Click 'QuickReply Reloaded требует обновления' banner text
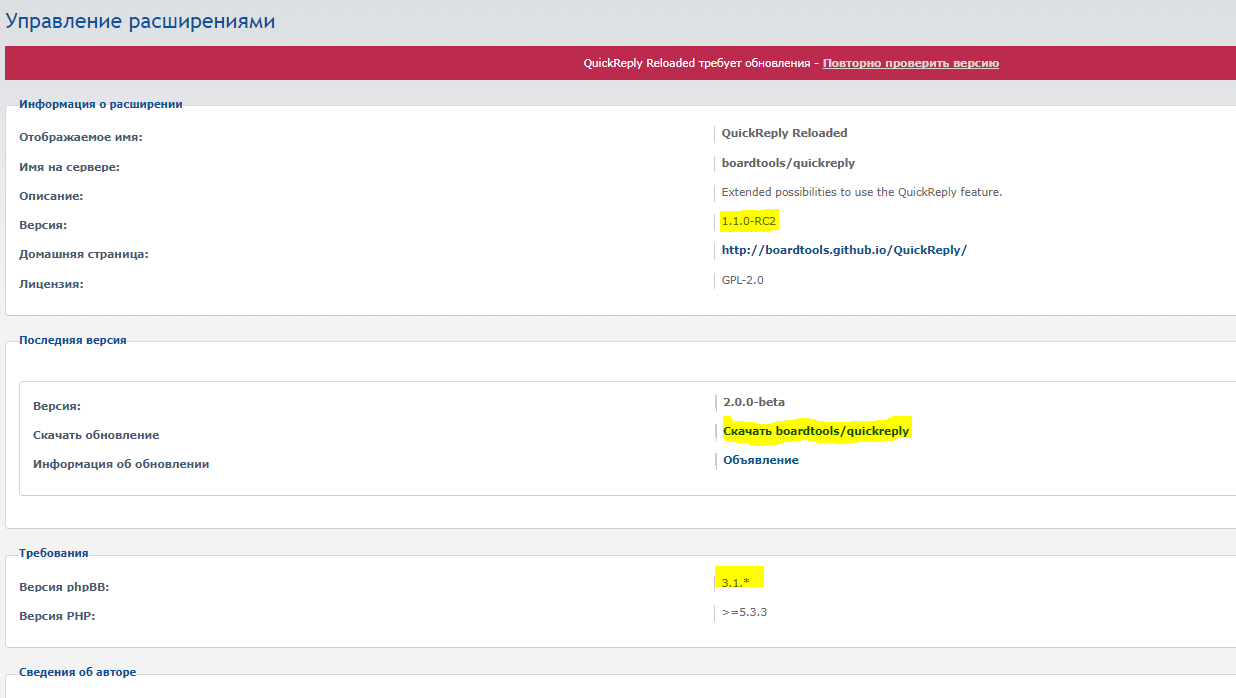This screenshot has height=698, width=1236. pyautogui.click(x=697, y=63)
